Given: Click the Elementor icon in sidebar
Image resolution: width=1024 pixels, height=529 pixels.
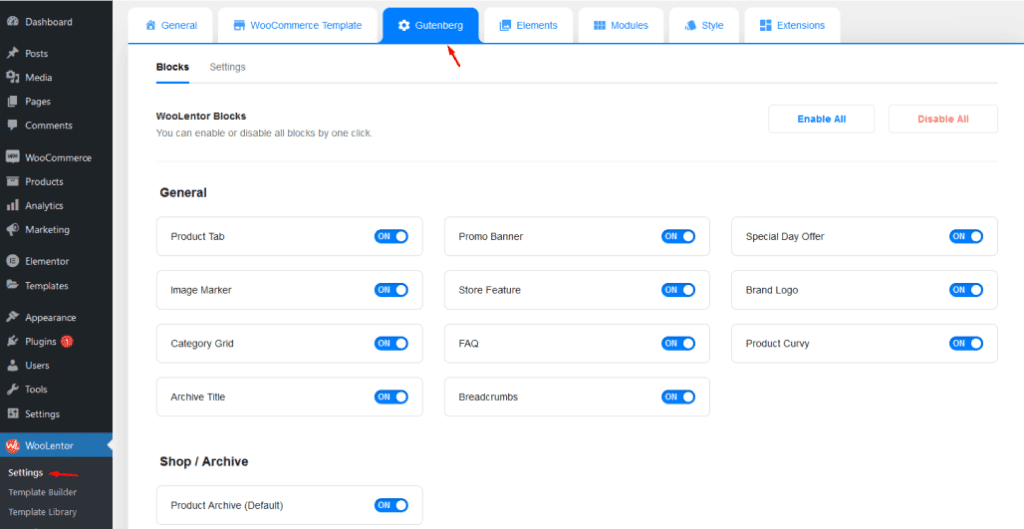Looking at the screenshot, I should pos(12,261).
